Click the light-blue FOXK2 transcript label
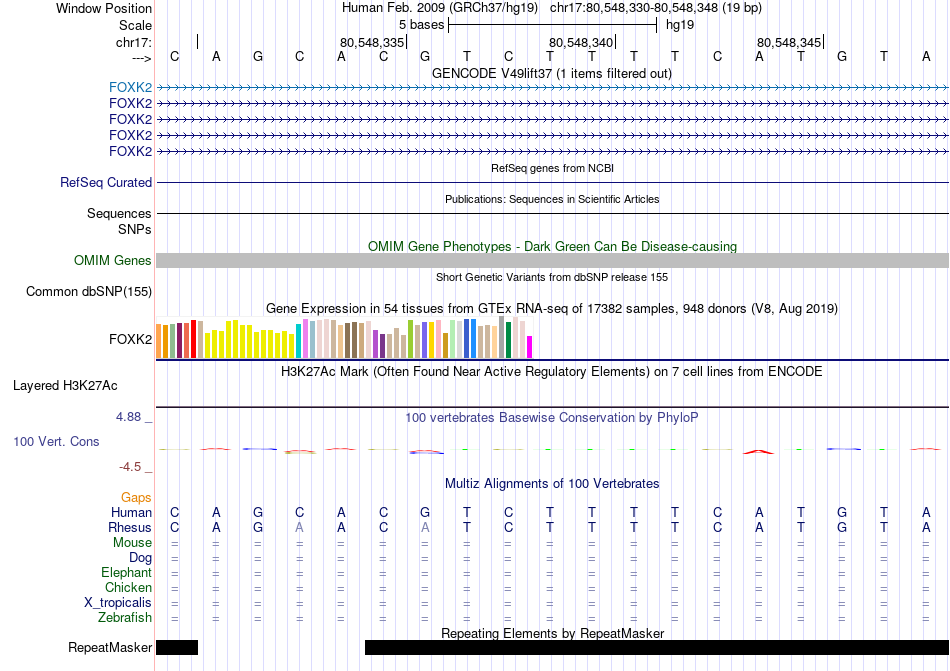Screen dimensions: 950x671 click(130, 87)
